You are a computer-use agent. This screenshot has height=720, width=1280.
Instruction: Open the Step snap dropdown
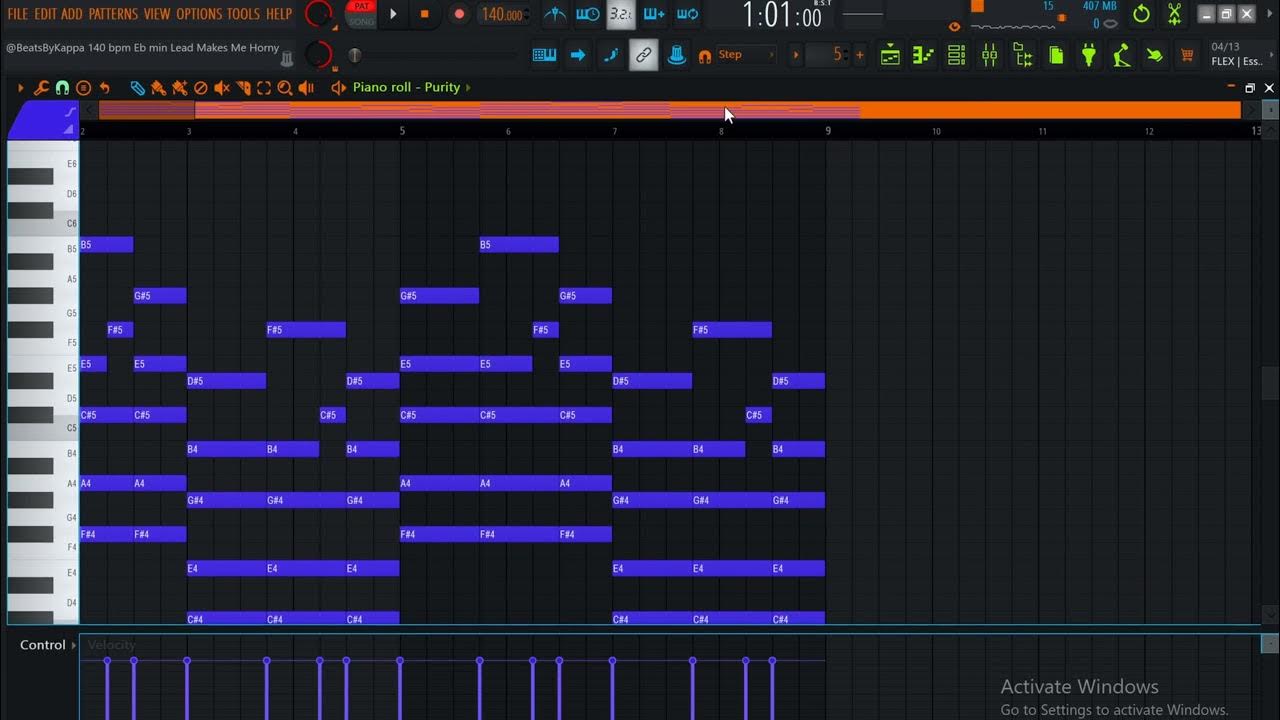coord(746,55)
